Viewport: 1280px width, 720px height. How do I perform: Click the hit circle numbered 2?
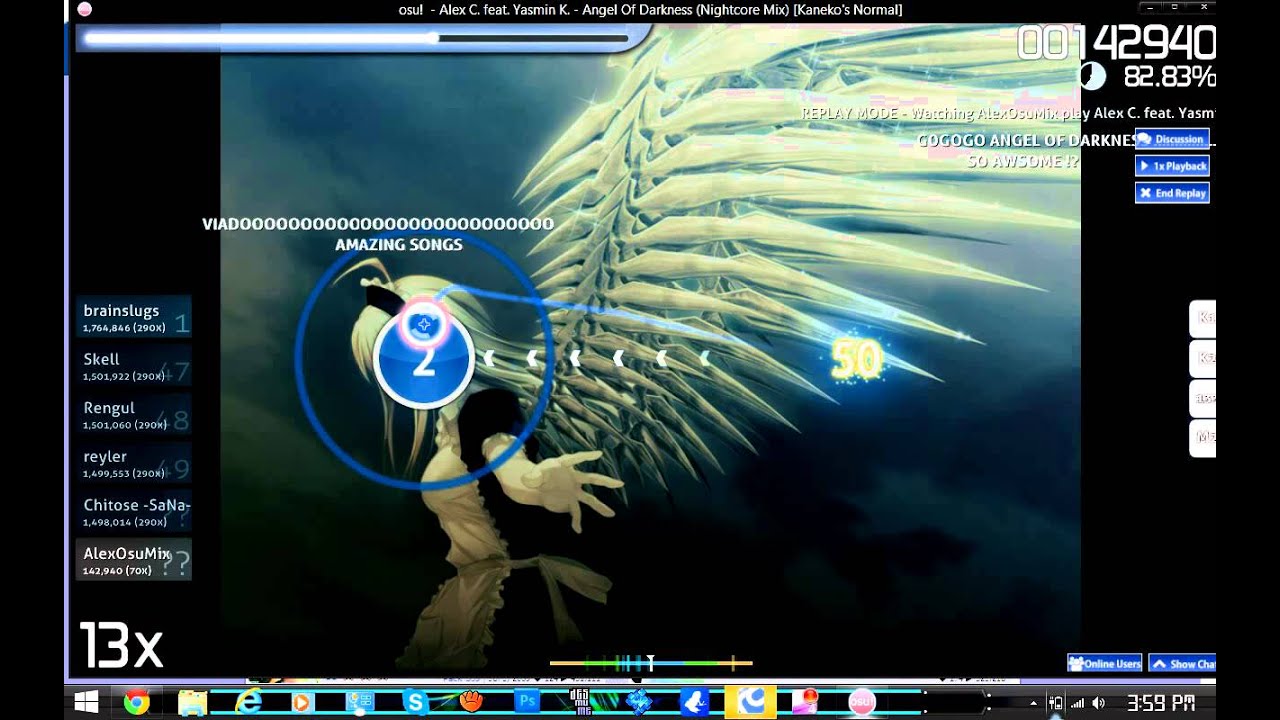click(x=423, y=360)
